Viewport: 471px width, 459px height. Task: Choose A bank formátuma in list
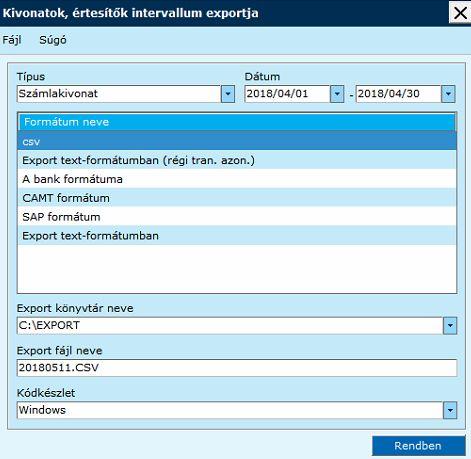(x=237, y=179)
